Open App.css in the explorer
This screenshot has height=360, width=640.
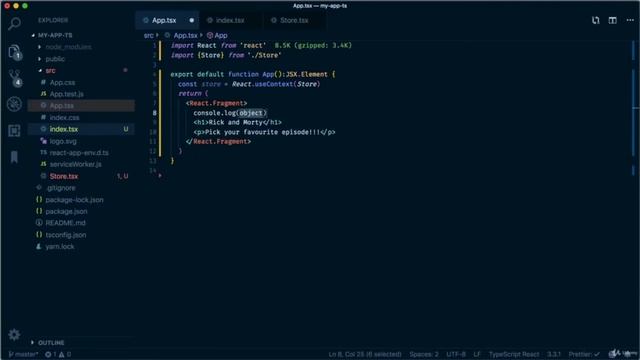pyautogui.click(x=62, y=82)
